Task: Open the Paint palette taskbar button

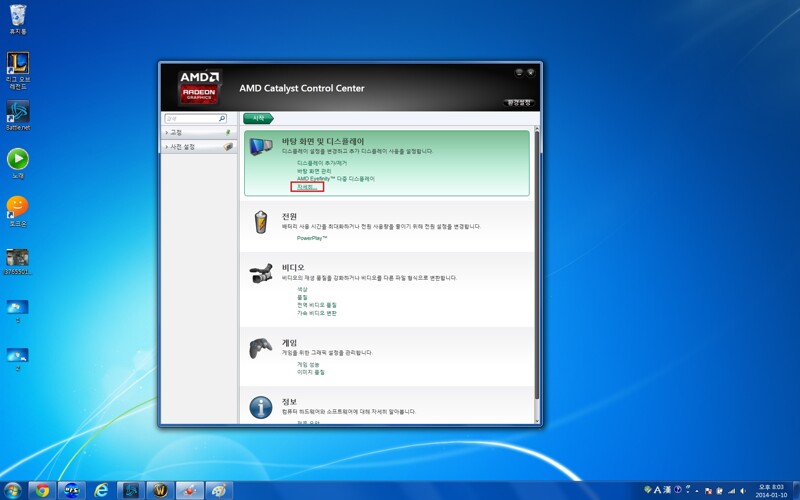Action: coord(219,491)
